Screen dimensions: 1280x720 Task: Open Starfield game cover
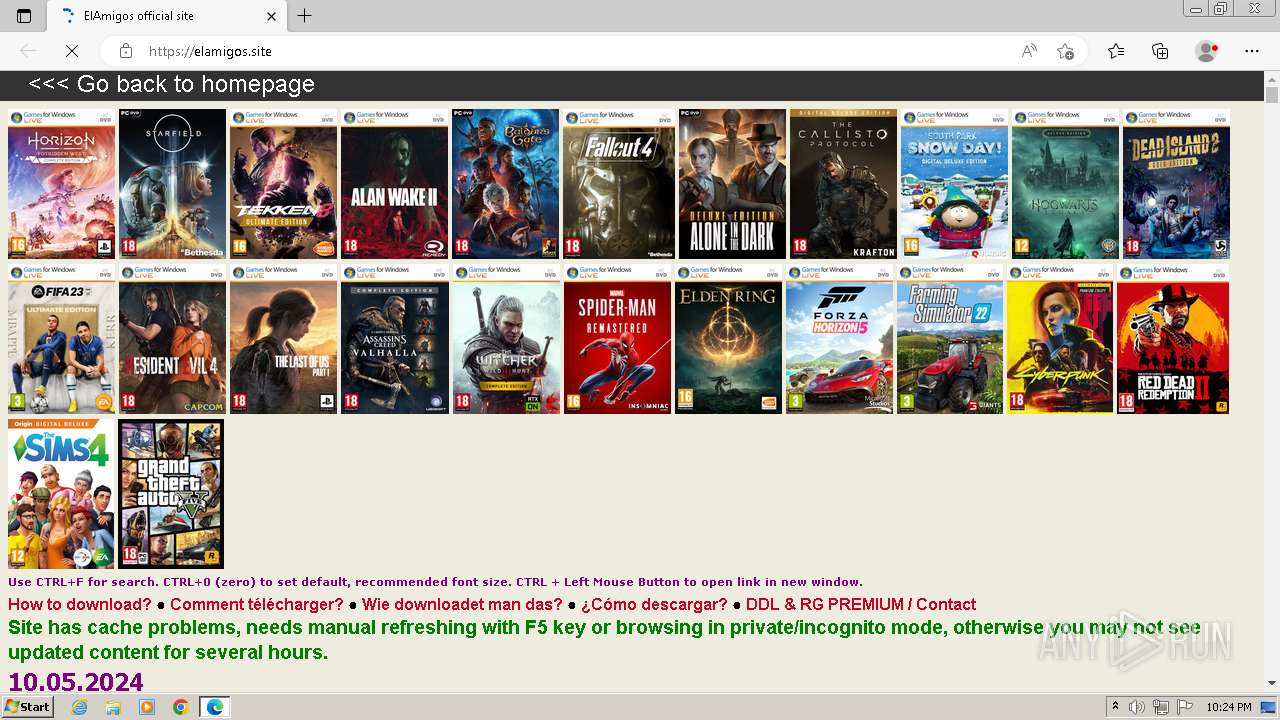172,184
